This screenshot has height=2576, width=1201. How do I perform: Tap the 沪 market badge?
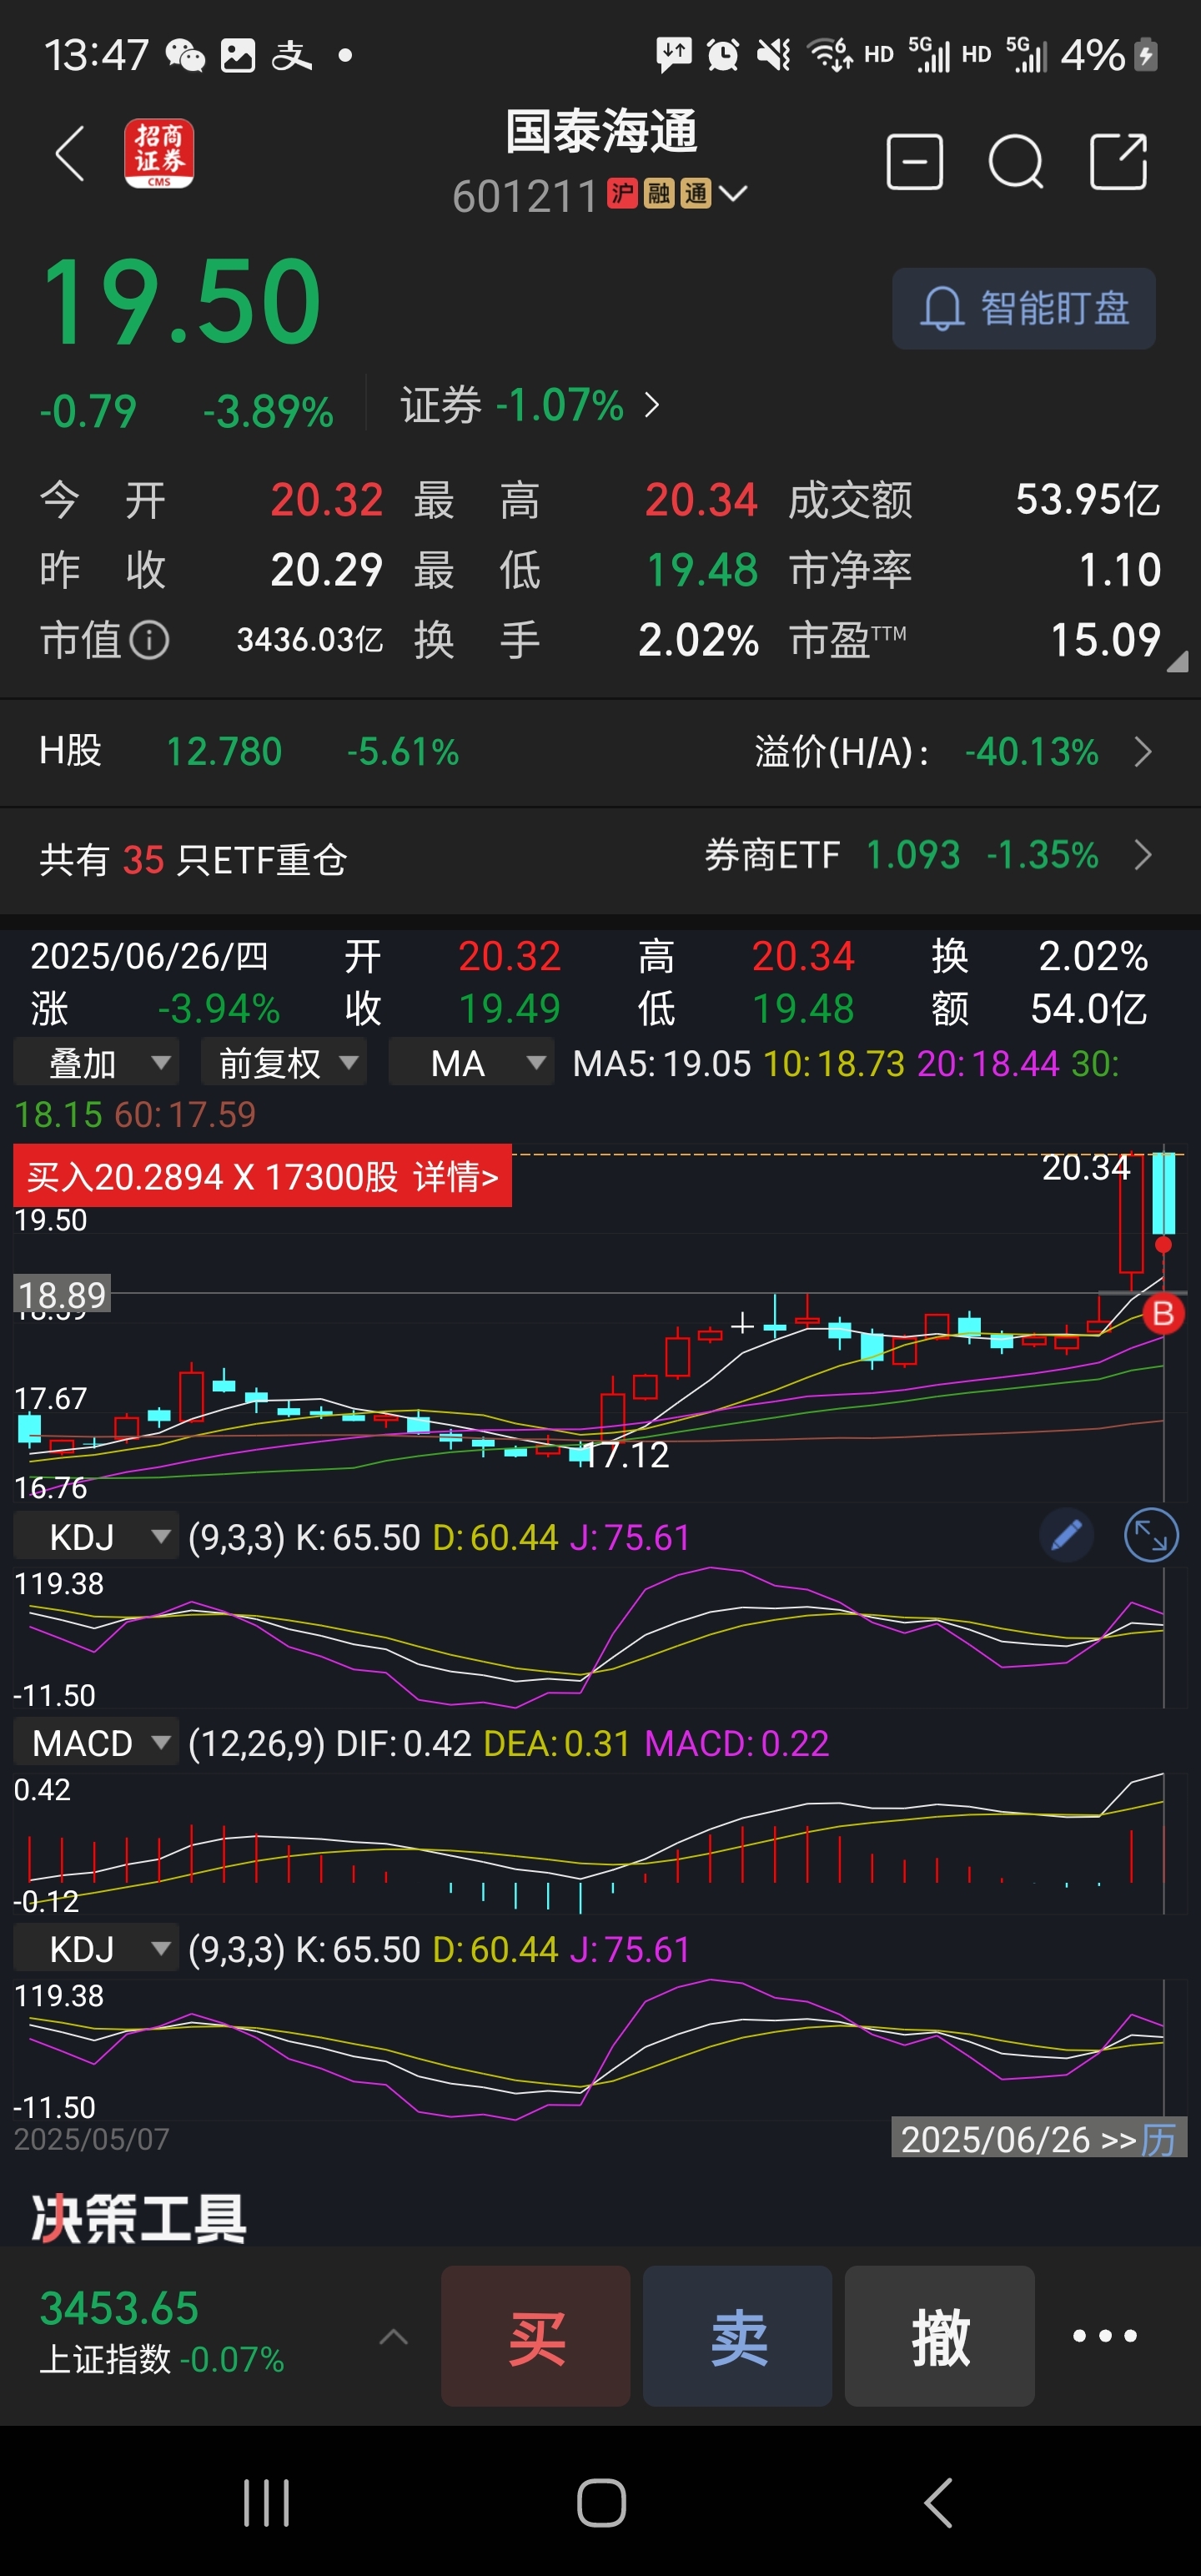pos(622,193)
